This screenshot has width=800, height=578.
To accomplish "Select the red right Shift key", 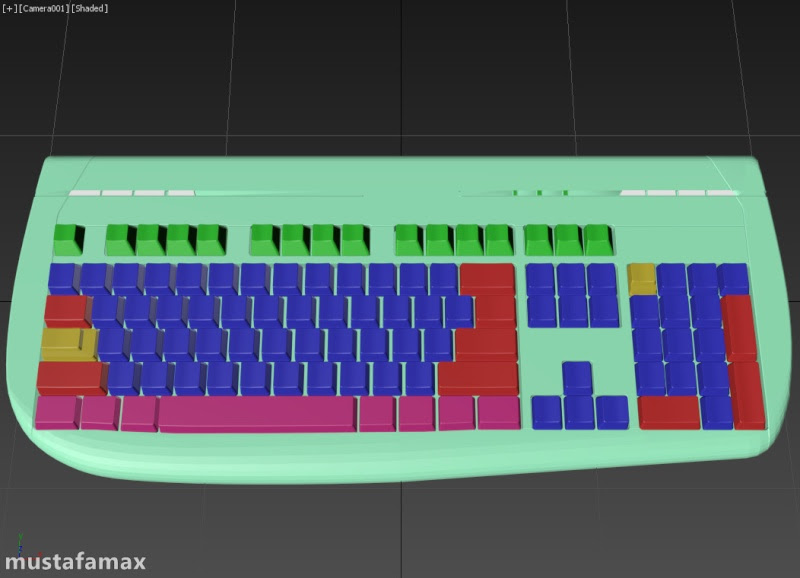I will tap(478, 378).
